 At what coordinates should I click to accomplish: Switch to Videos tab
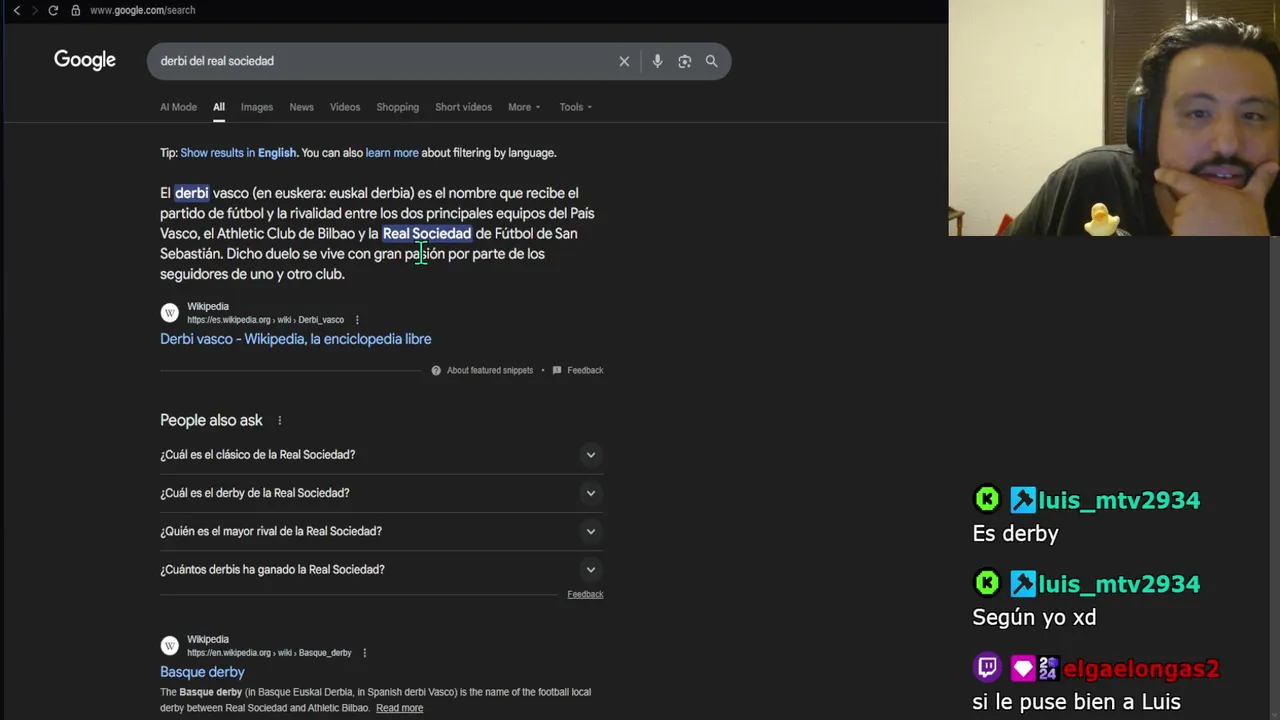[x=345, y=107]
